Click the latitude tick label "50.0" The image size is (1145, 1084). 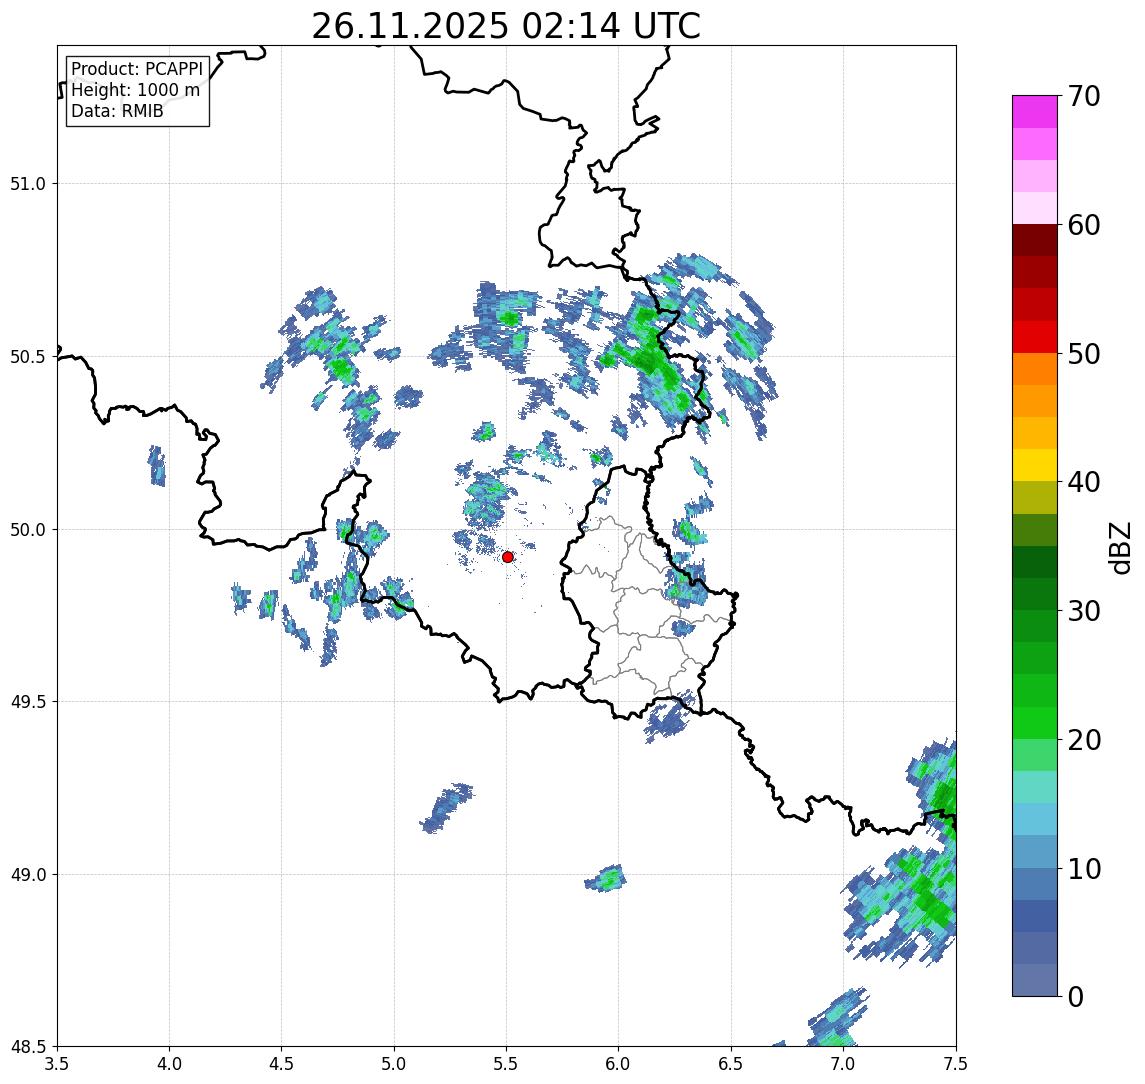28,530
